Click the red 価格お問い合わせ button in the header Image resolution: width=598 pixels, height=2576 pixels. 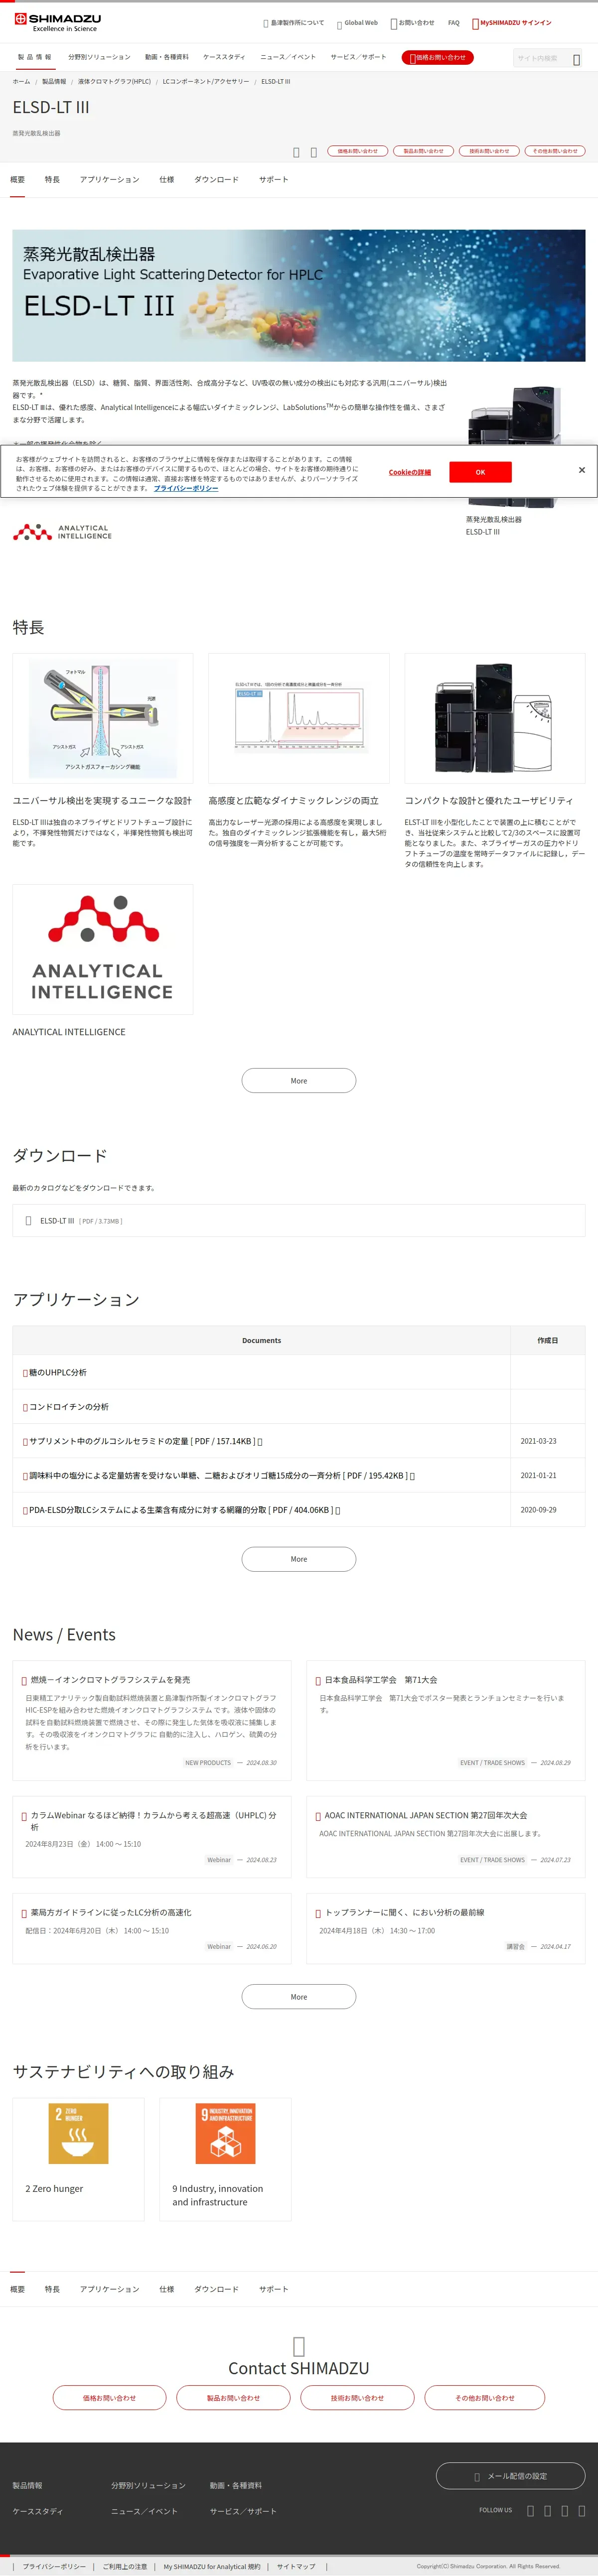click(437, 57)
